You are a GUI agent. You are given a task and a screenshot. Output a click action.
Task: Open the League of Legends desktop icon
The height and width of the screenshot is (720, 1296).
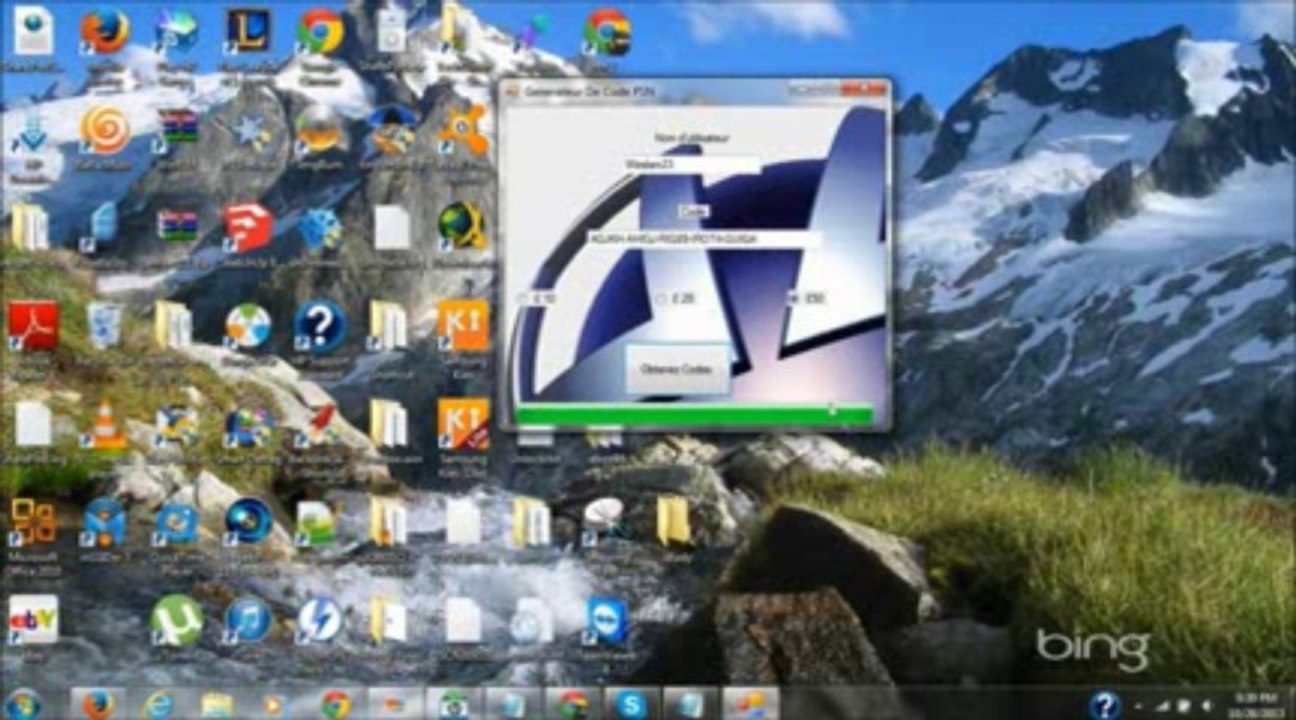click(248, 32)
